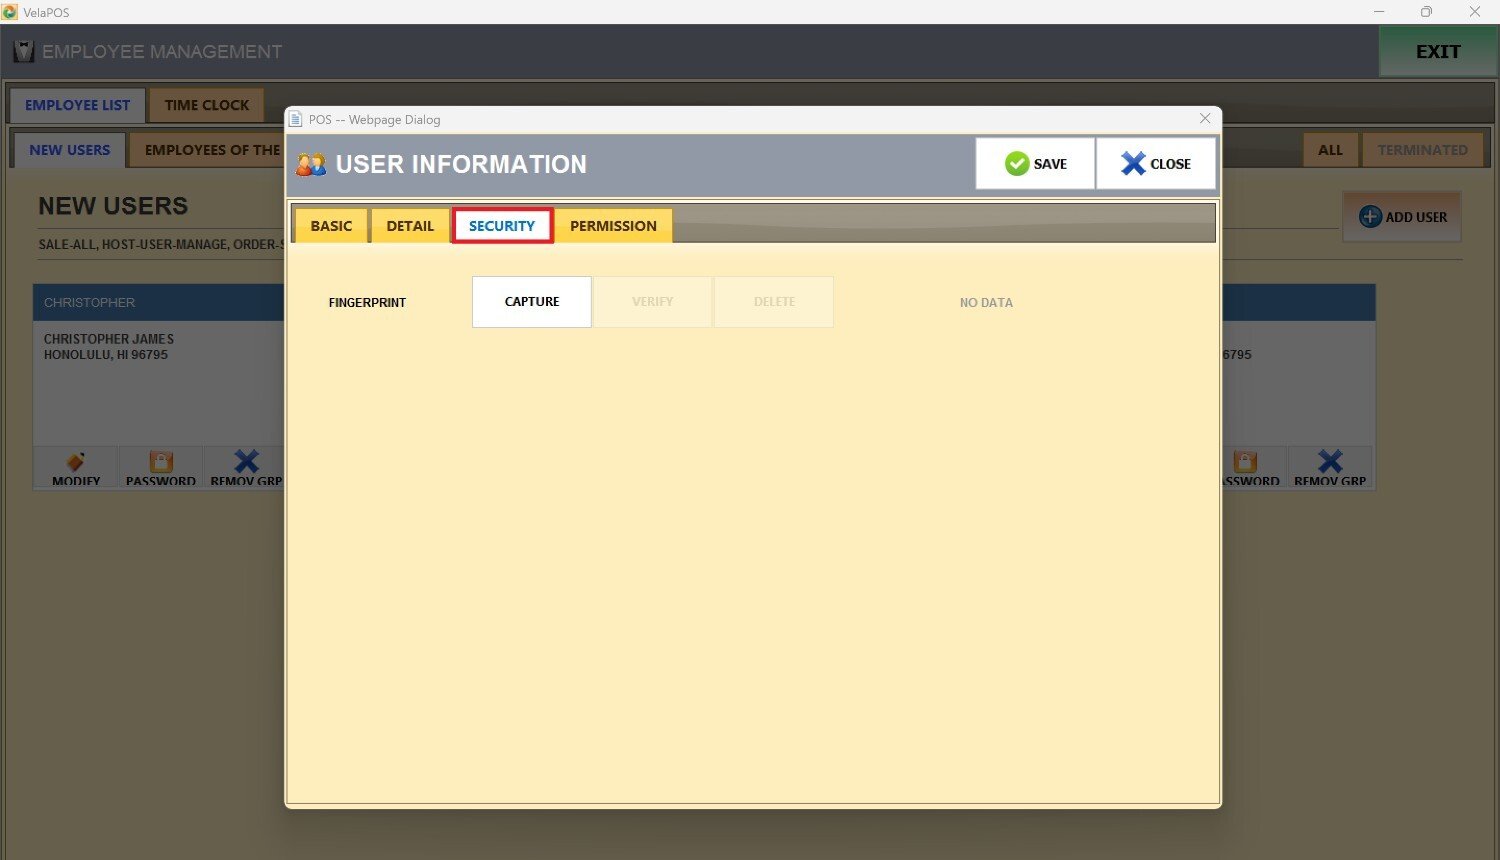Open the Permission tab

coord(613,226)
